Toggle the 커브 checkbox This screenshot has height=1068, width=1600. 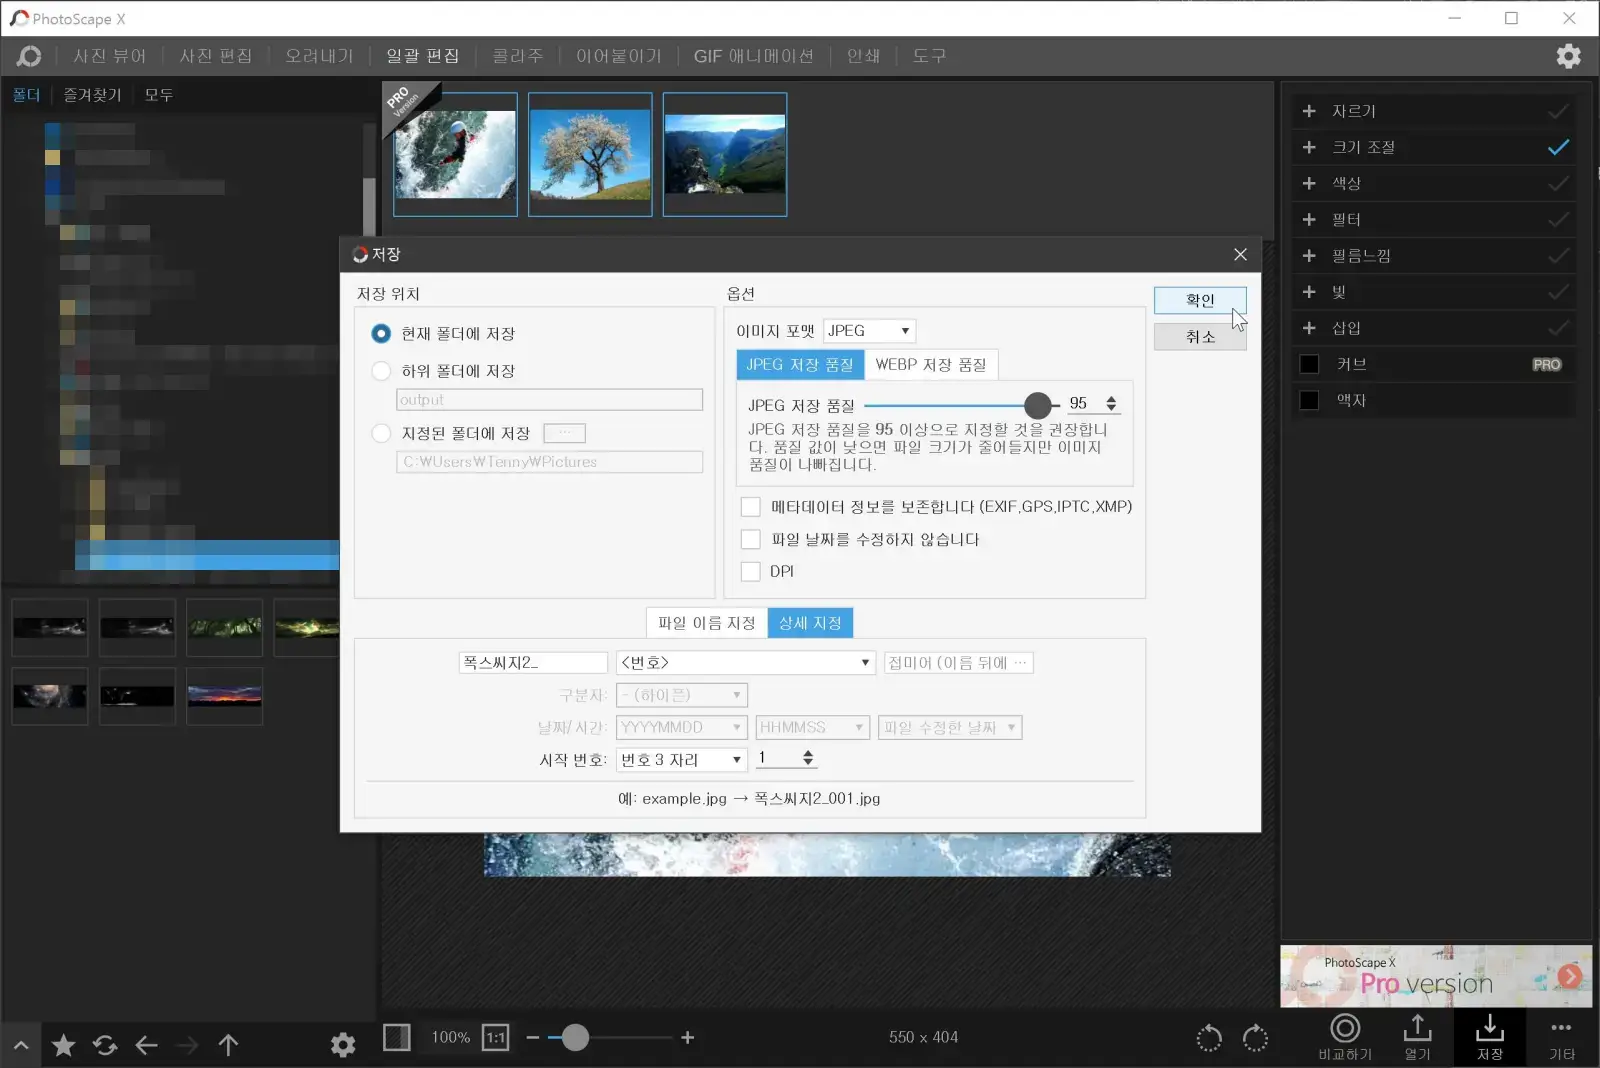[x=1309, y=364]
